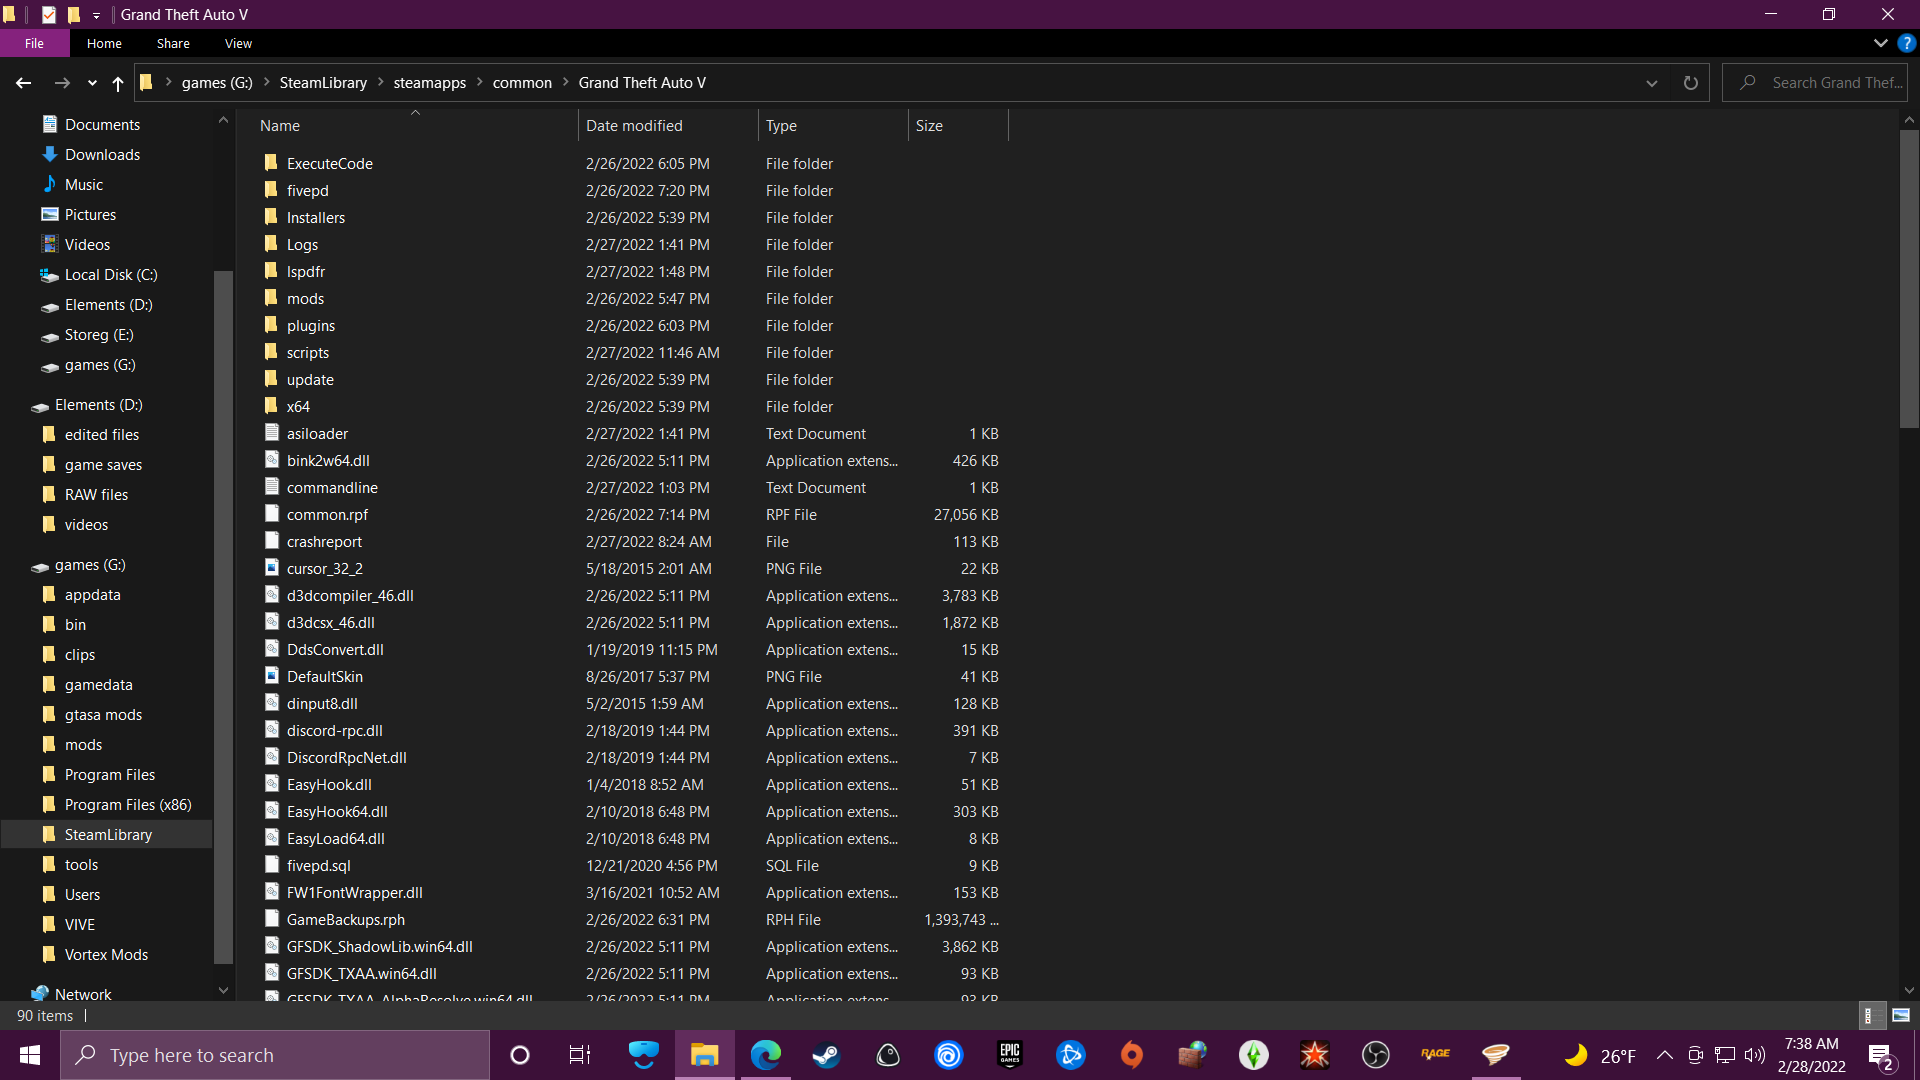Click the Up one level arrow
Image resolution: width=1920 pixels, height=1080 pixels.
tap(118, 83)
